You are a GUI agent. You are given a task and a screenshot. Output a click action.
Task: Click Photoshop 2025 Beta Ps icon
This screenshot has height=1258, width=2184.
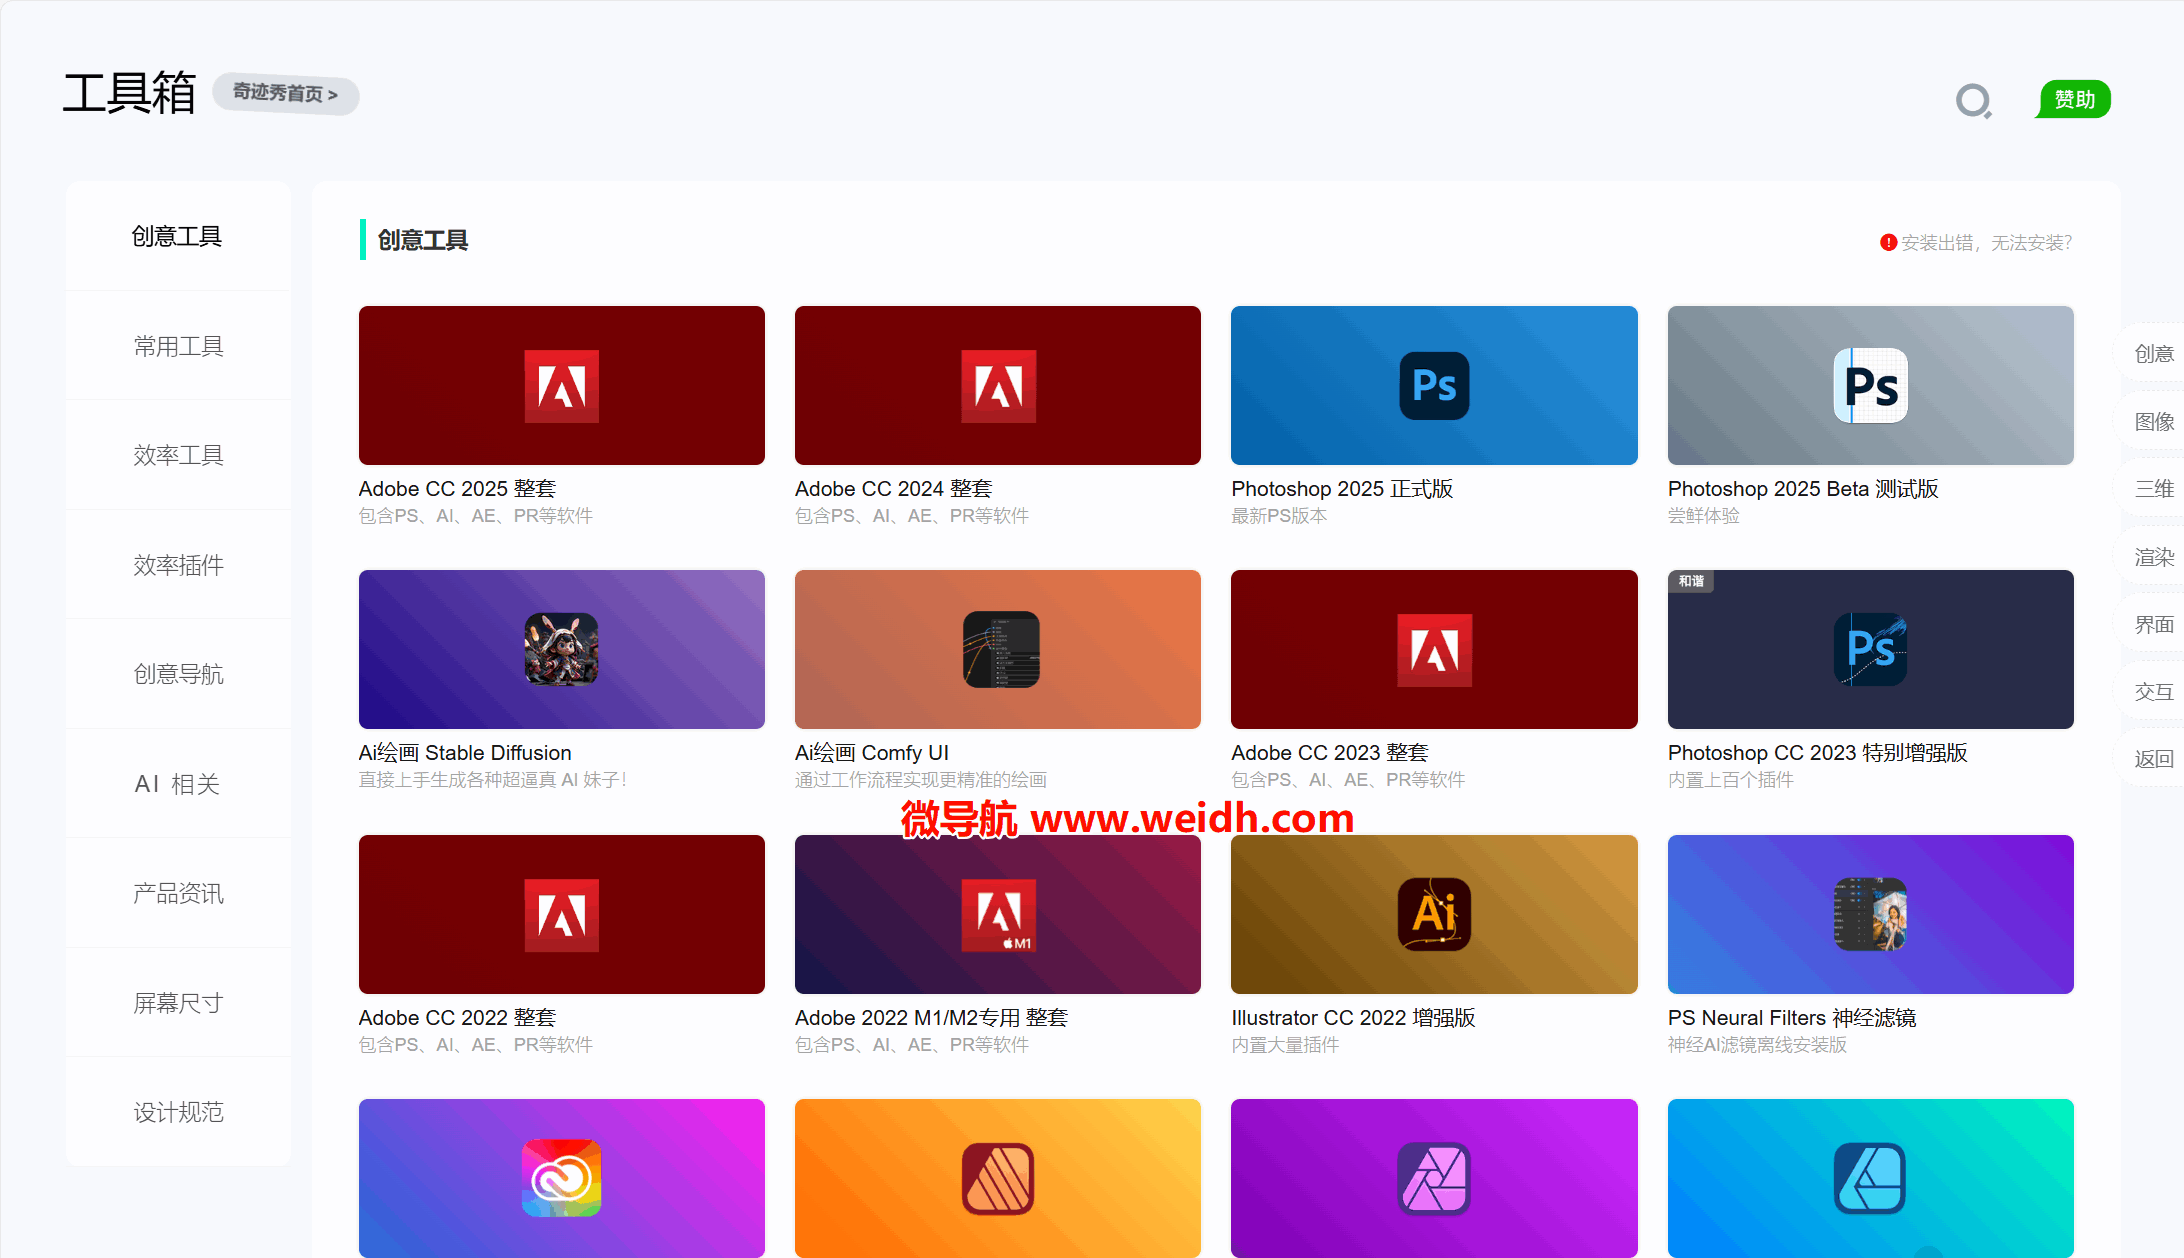[1870, 386]
